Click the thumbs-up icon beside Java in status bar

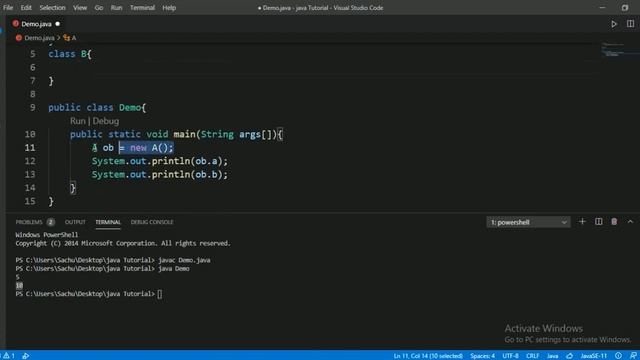pyautogui.click(x=570, y=356)
